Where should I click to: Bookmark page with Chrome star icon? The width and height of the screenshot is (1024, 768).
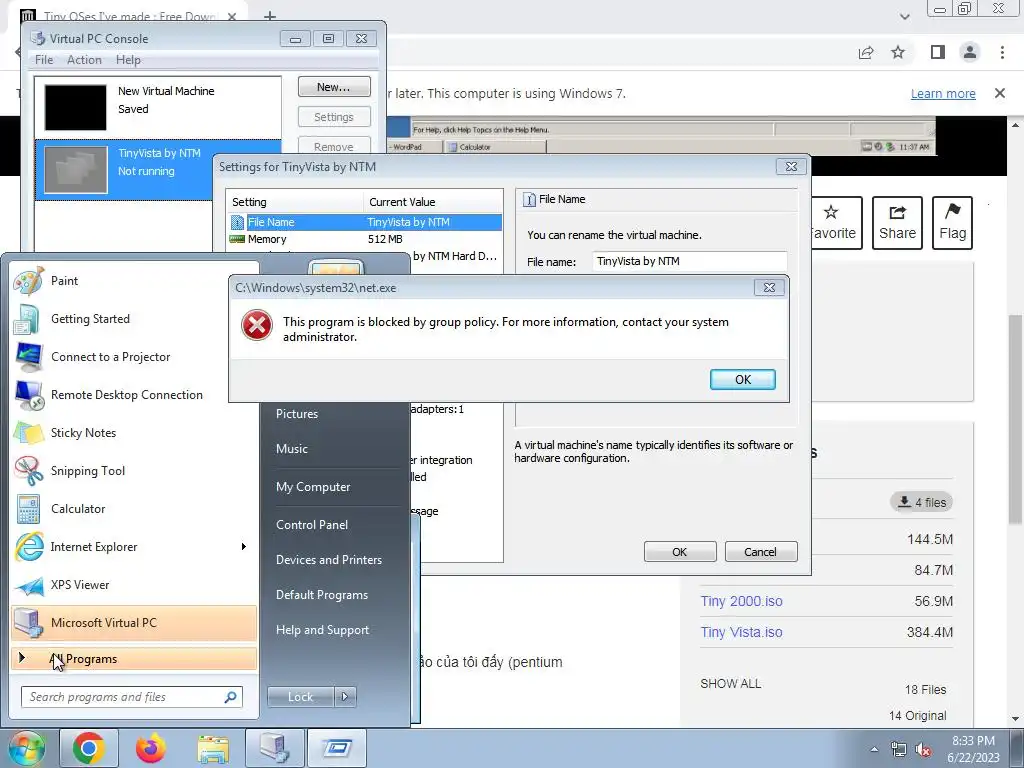coord(898,52)
